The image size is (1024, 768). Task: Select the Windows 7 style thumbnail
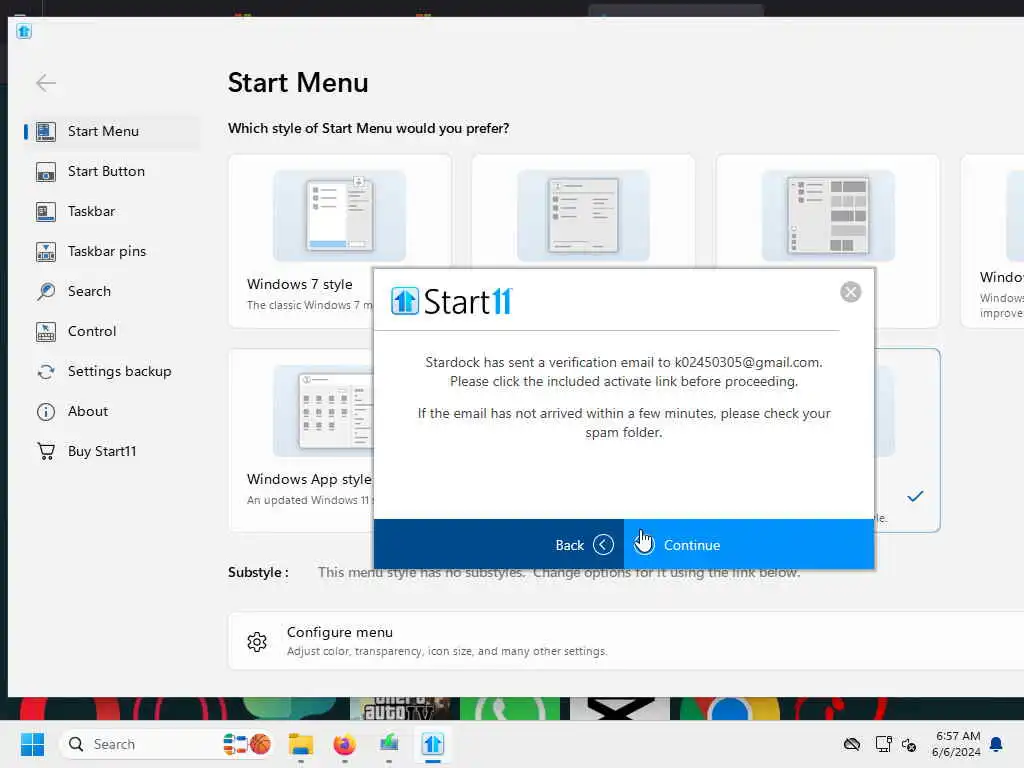[x=340, y=216]
